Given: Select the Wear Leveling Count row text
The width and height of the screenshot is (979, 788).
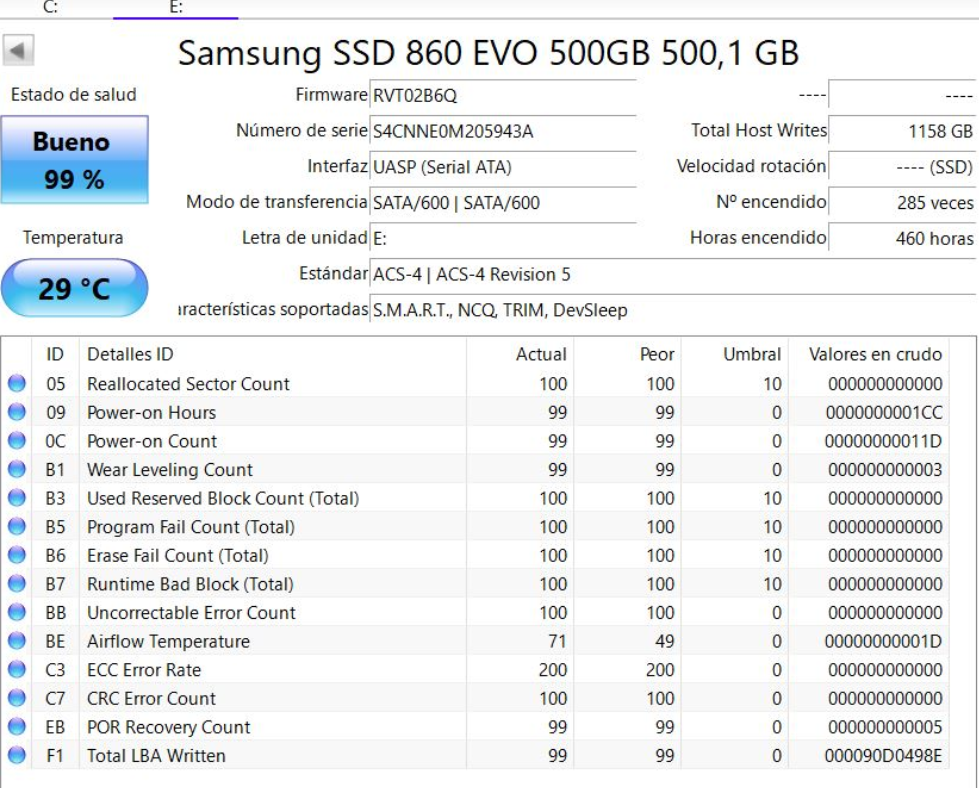Looking at the screenshot, I should pos(170,470).
